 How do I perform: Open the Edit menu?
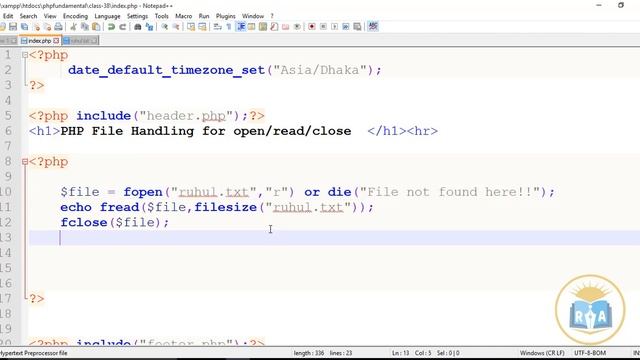point(8,16)
